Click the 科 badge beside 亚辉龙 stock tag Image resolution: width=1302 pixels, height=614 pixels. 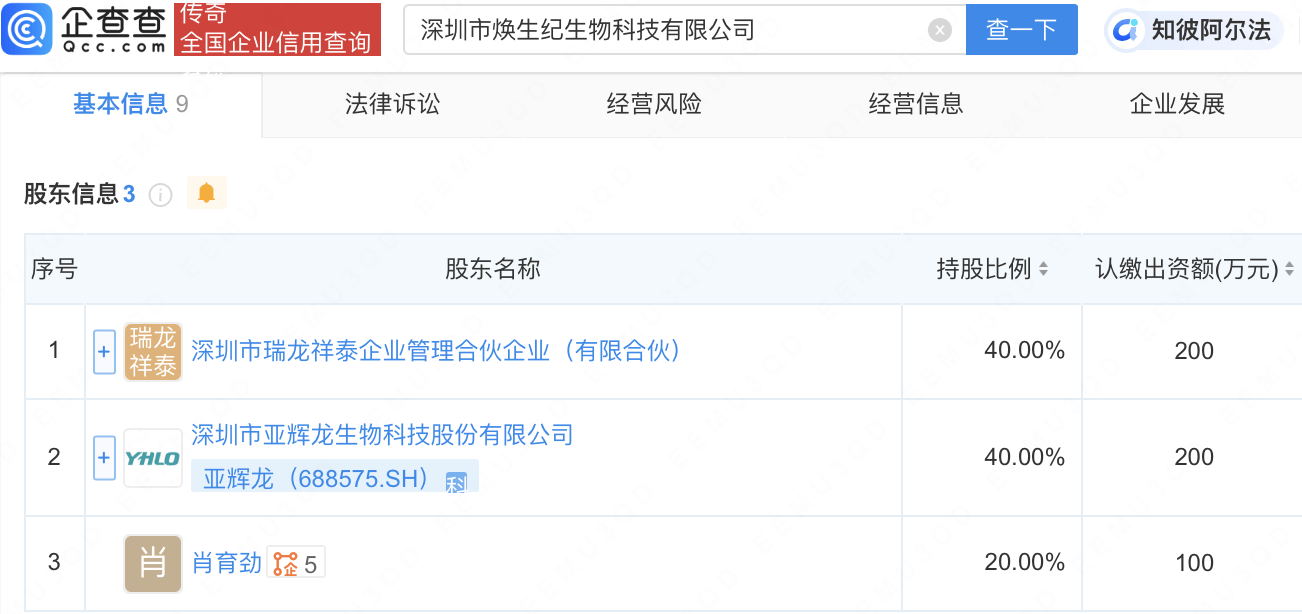(456, 482)
